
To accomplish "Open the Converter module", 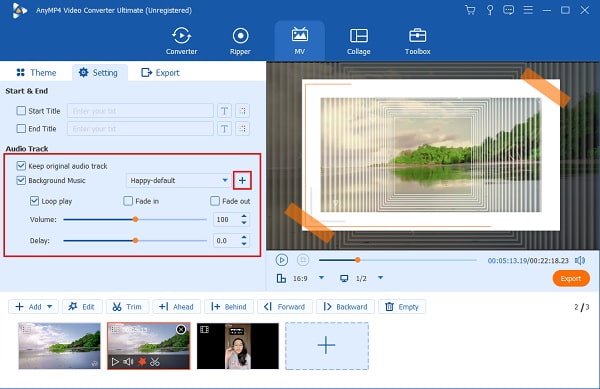I will point(181,41).
